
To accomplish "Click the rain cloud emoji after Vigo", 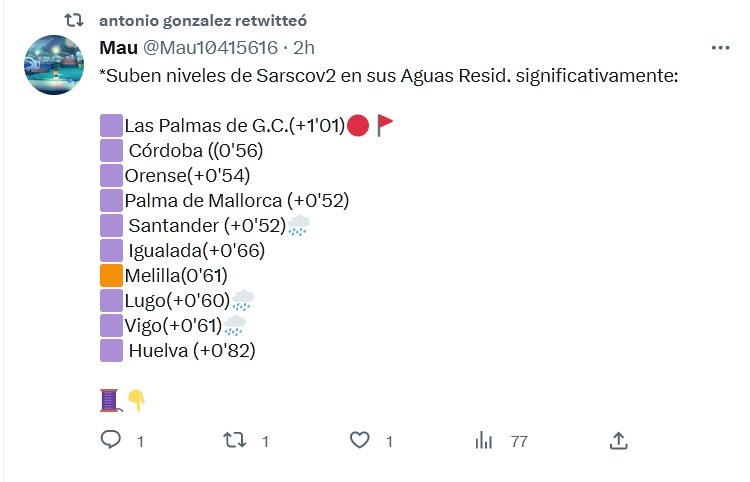I will click(235, 326).
